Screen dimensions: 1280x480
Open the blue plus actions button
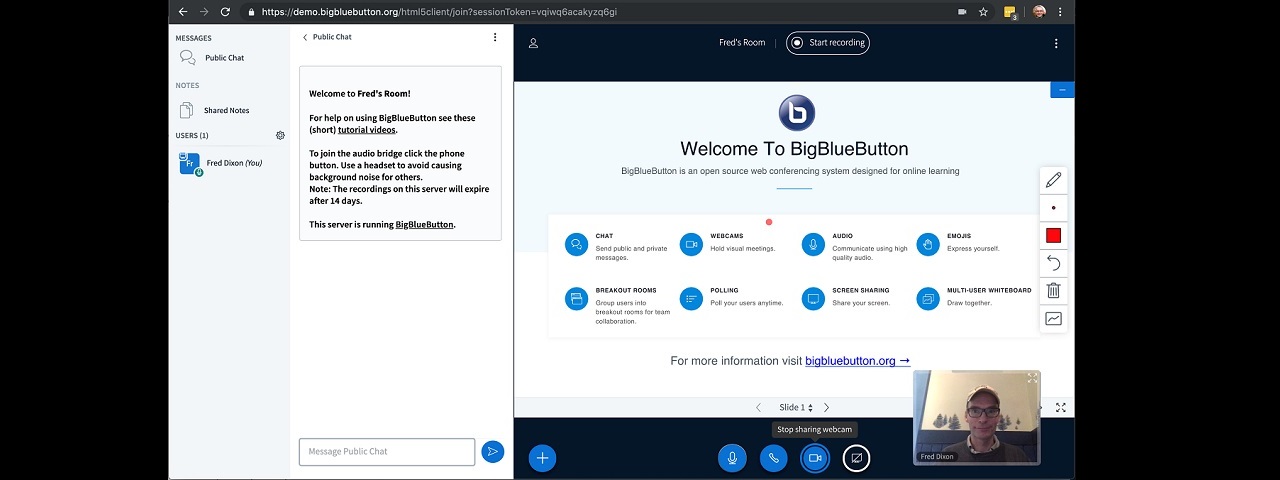coord(542,458)
